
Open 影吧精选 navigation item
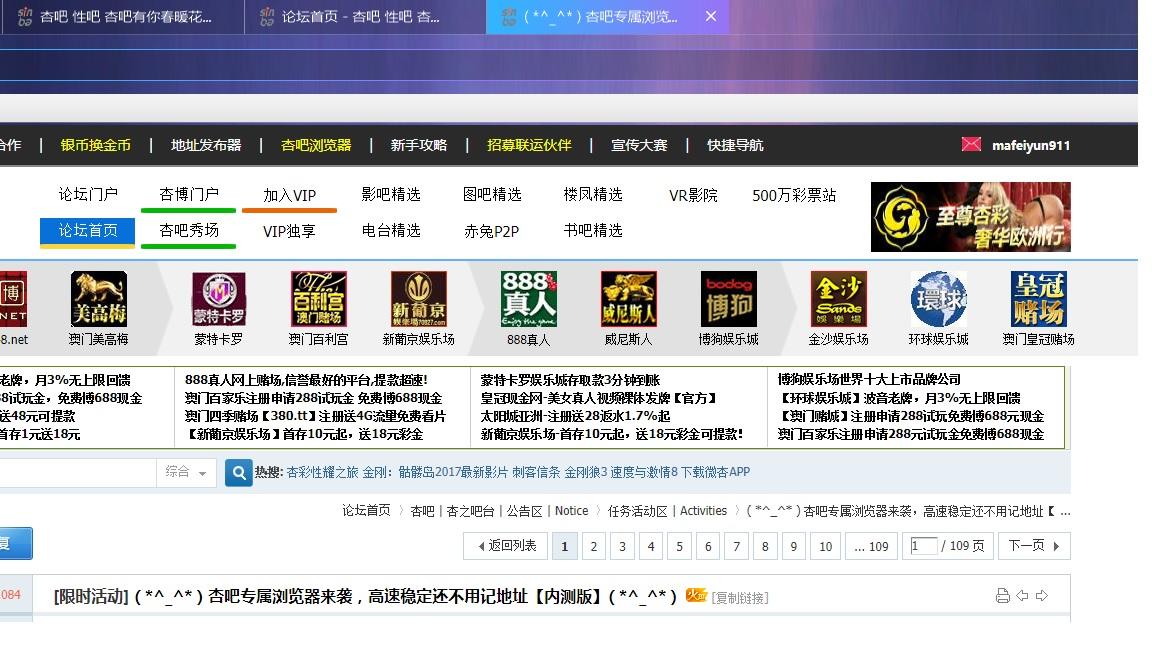click(x=391, y=195)
